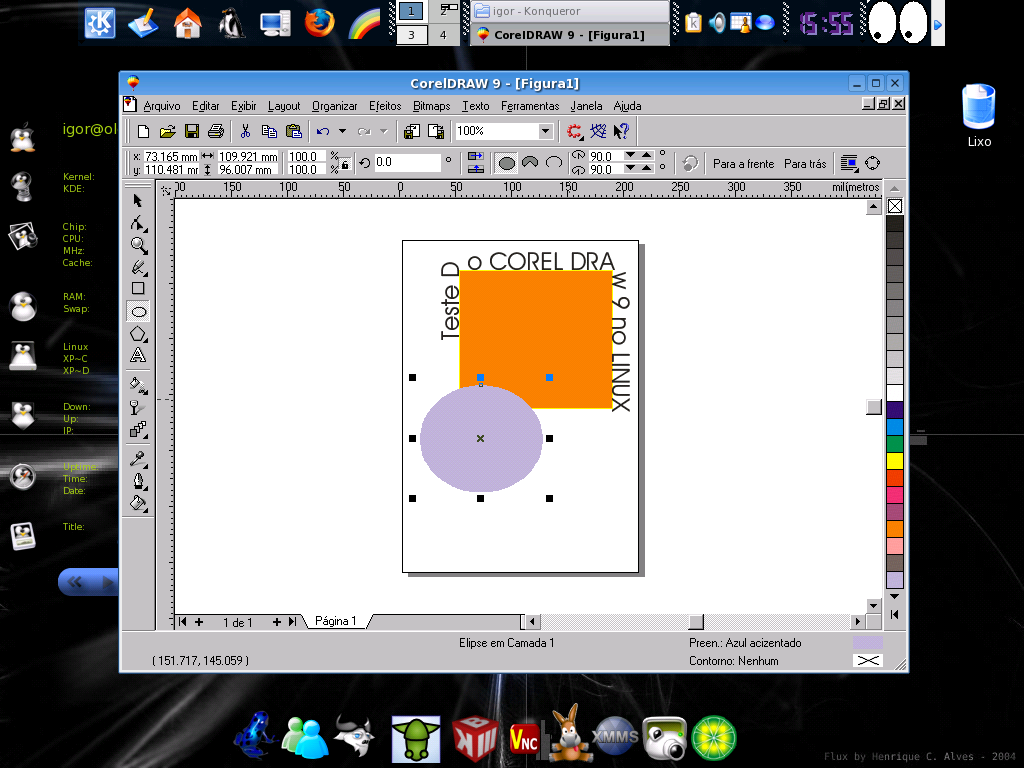Click the Para trás button
Screen dimensions: 1024x768
click(x=805, y=164)
